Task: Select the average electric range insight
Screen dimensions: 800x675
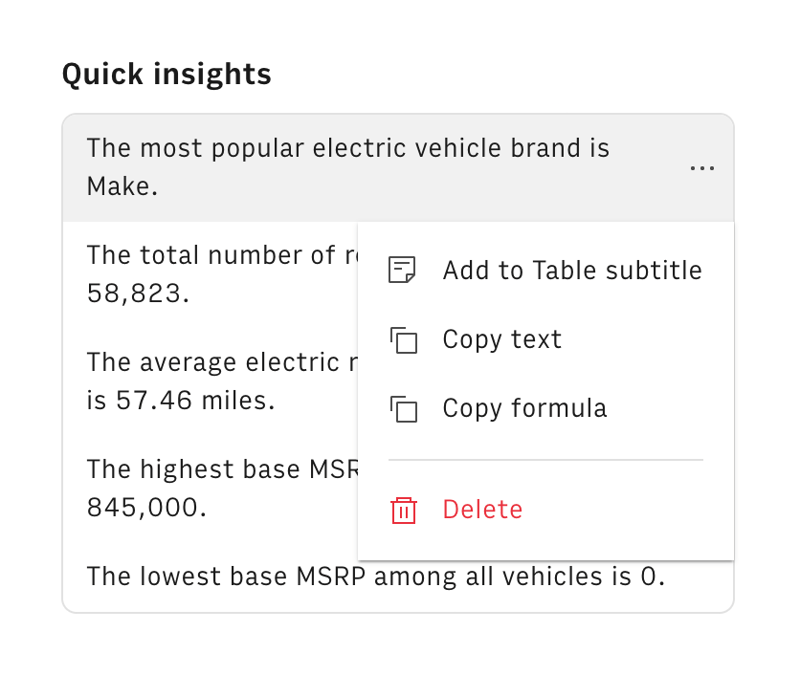Action: 210,382
